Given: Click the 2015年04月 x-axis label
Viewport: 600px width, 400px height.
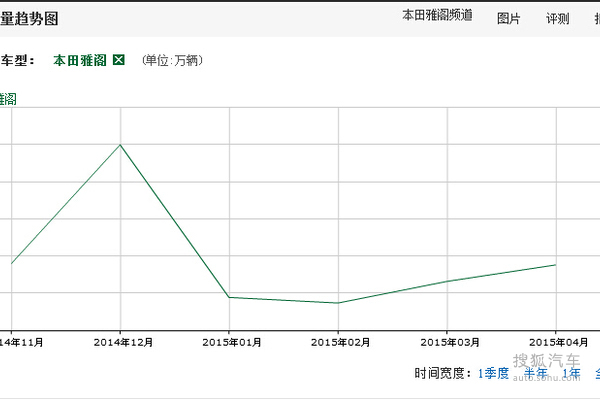Looking at the screenshot, I should point(556,342).
